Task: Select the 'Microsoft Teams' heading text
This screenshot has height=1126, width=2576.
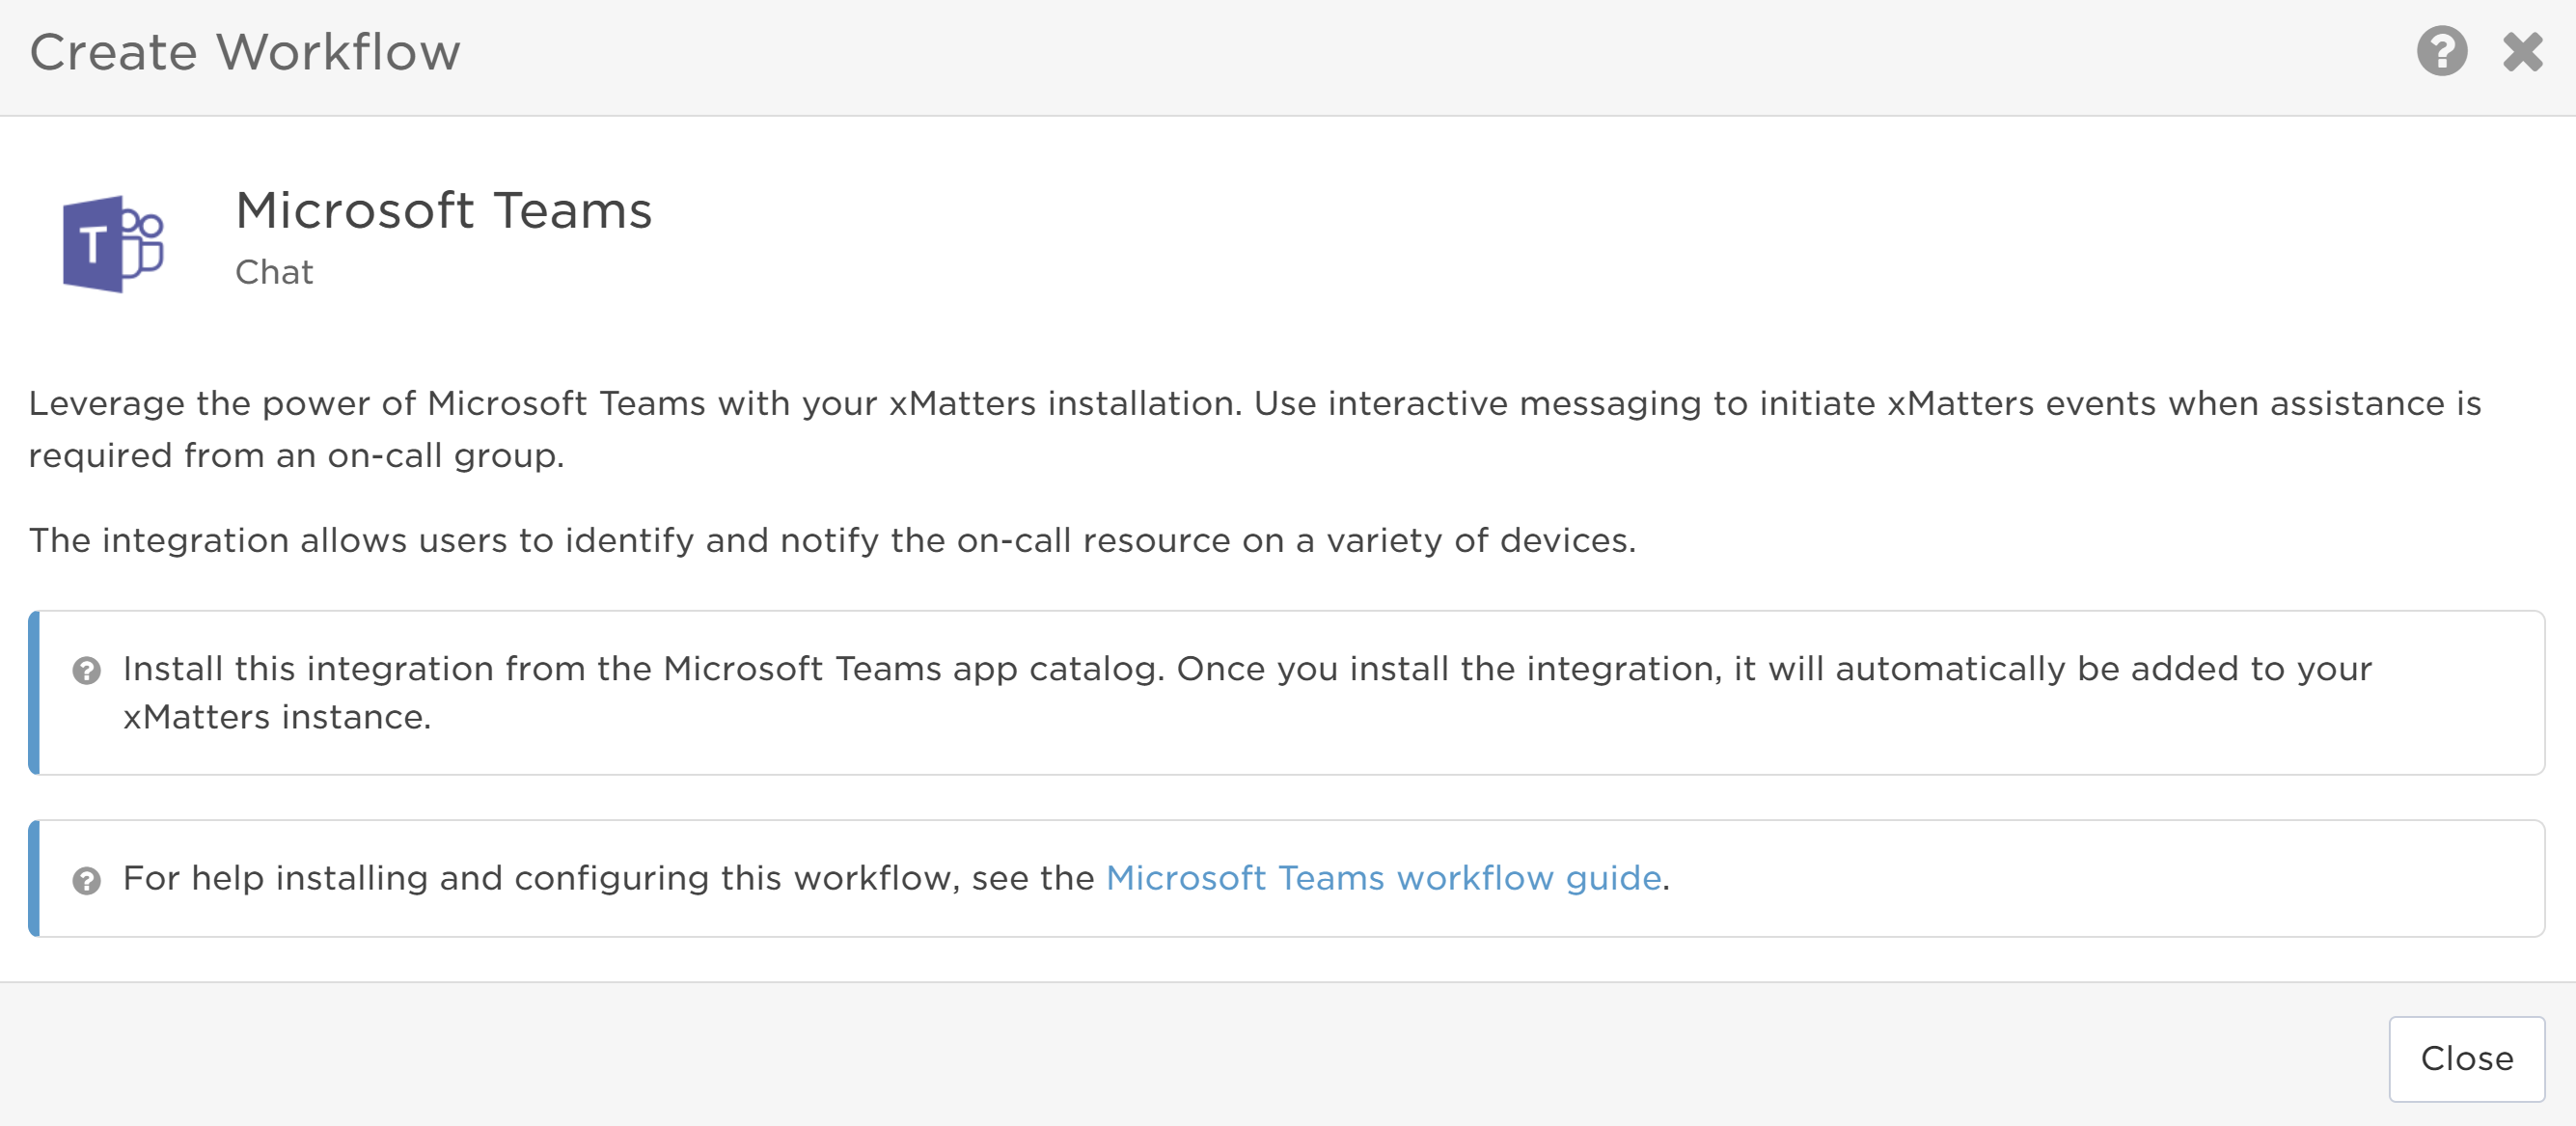Action: [x=443, y=210]
